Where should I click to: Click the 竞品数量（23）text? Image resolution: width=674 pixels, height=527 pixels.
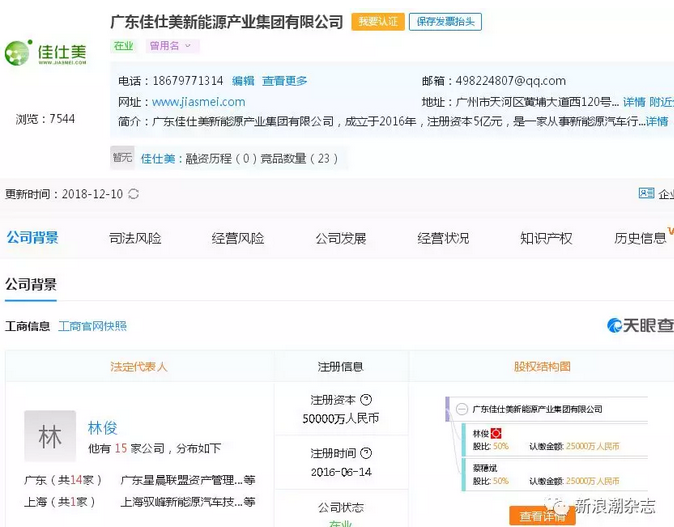[x=299, y=159]
